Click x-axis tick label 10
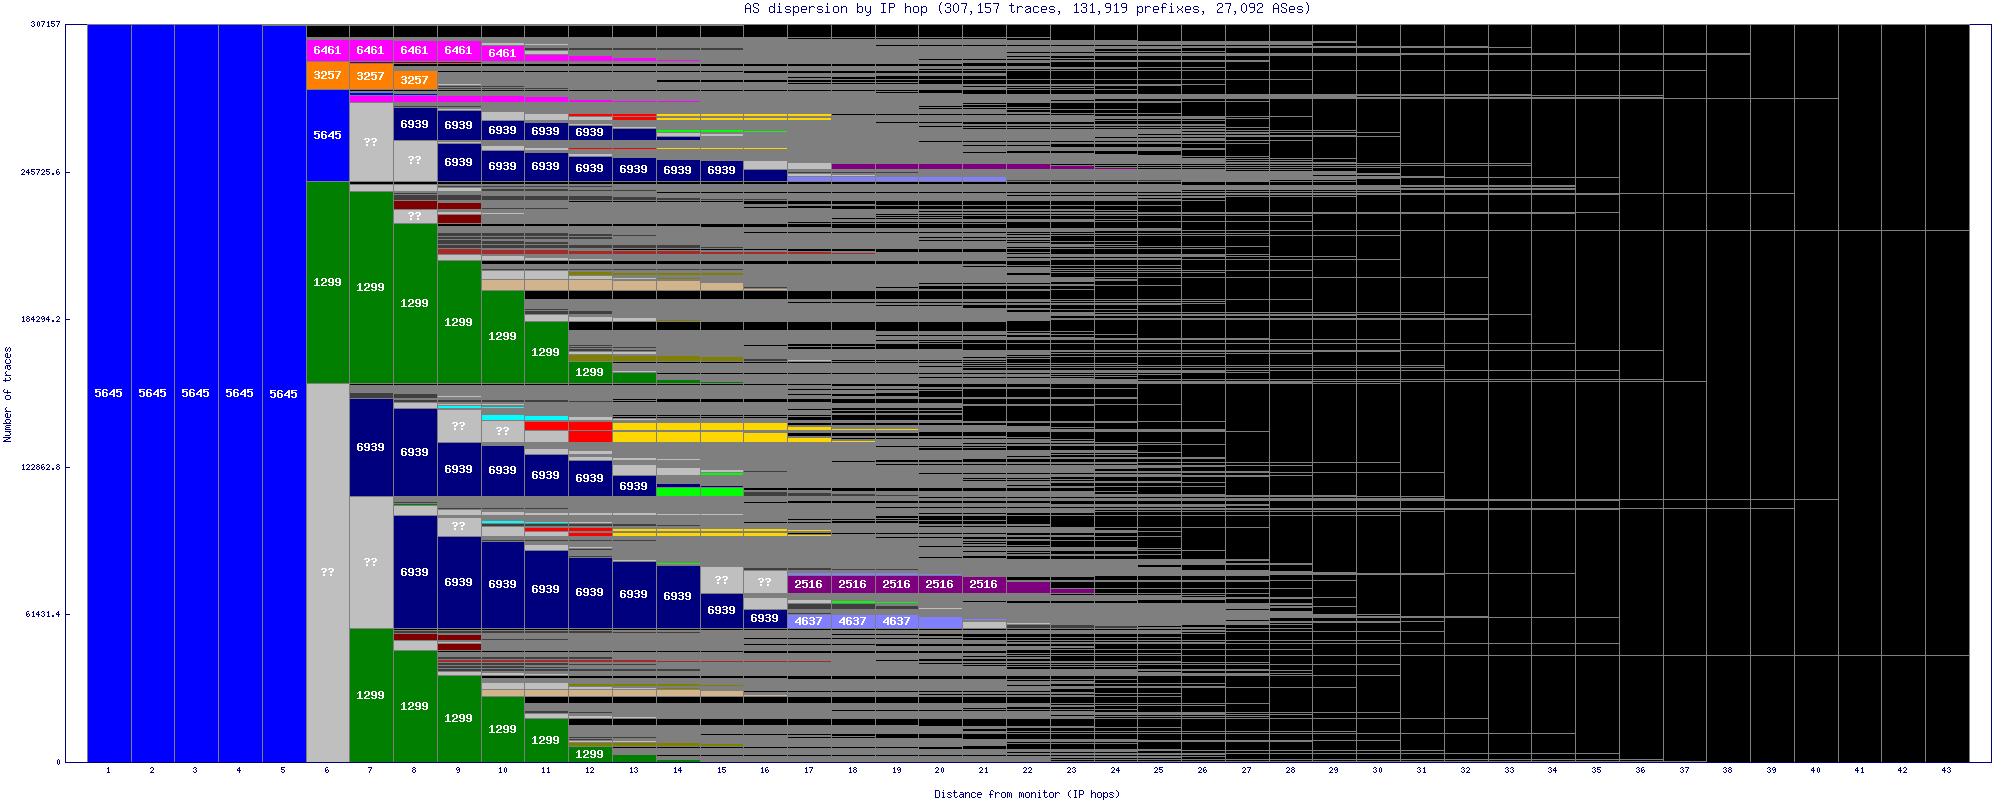The width and height of the screenshot is (1992, 800). (502, 770)
